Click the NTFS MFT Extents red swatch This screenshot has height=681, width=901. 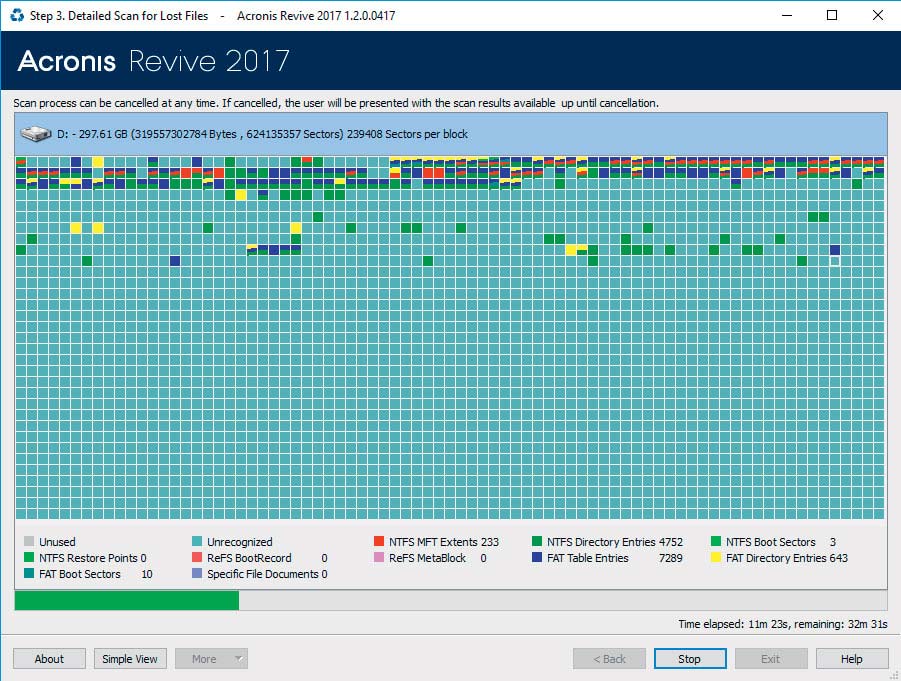tap(379, 541)
